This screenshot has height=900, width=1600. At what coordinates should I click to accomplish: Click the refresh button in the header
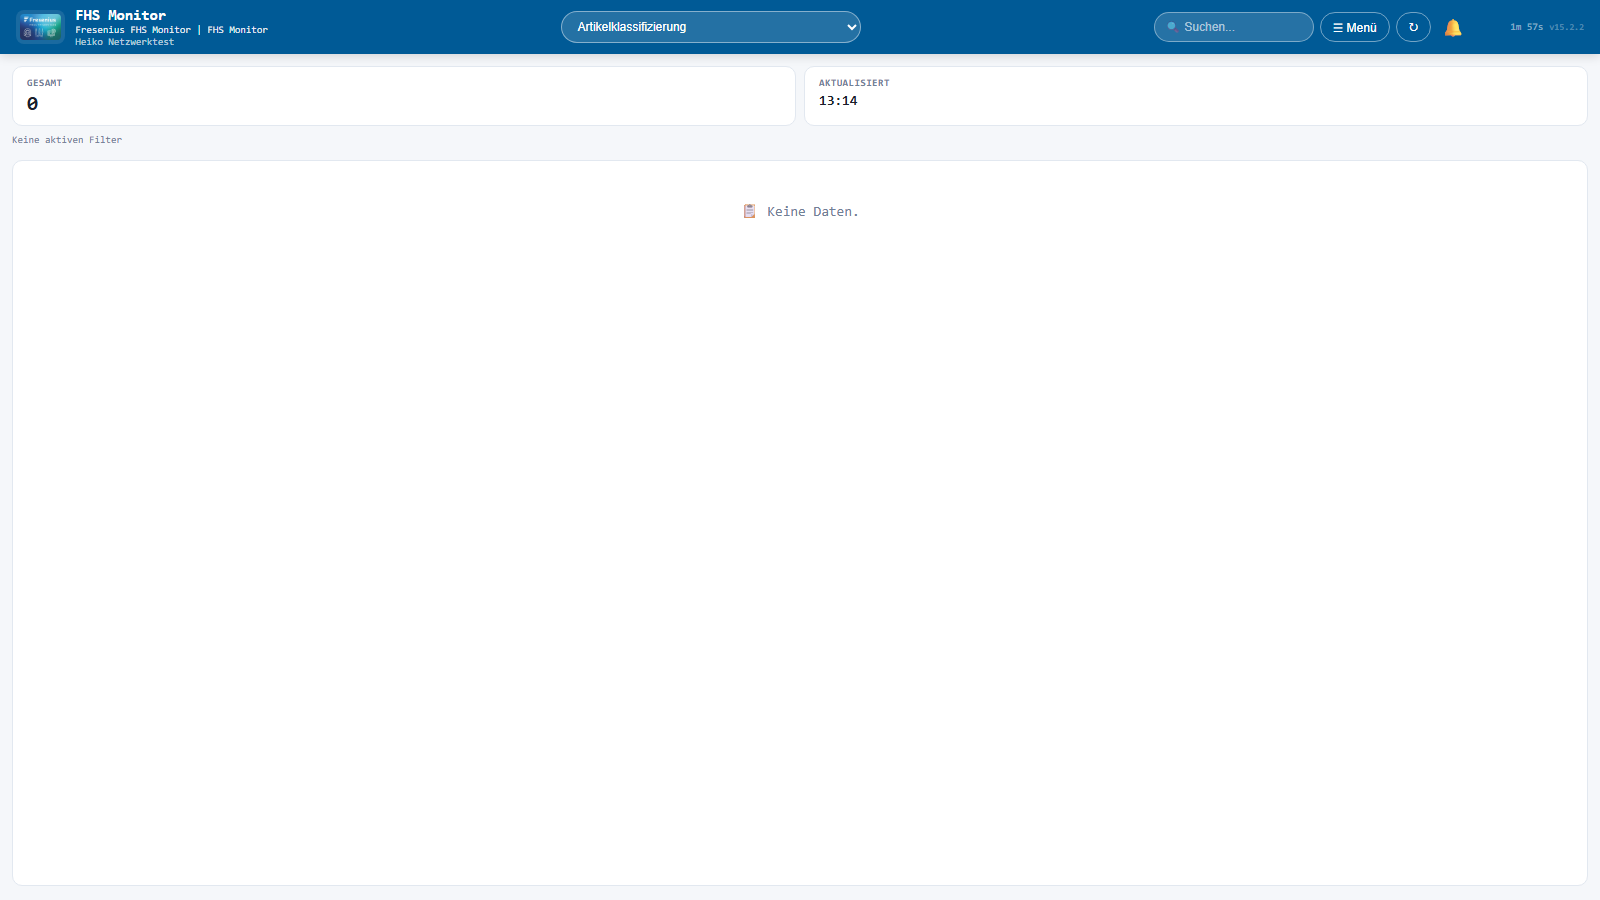click(1413, 27)
